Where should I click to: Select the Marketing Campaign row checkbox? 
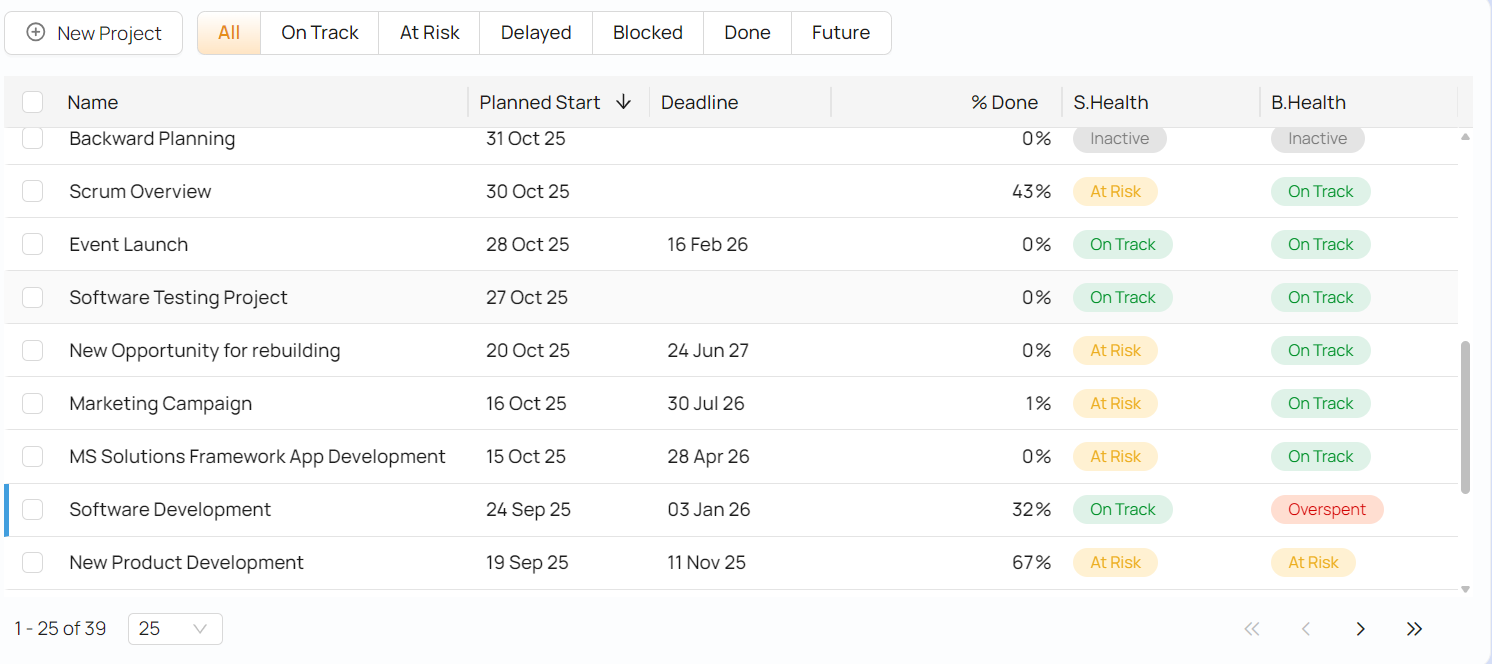(33, 404)
